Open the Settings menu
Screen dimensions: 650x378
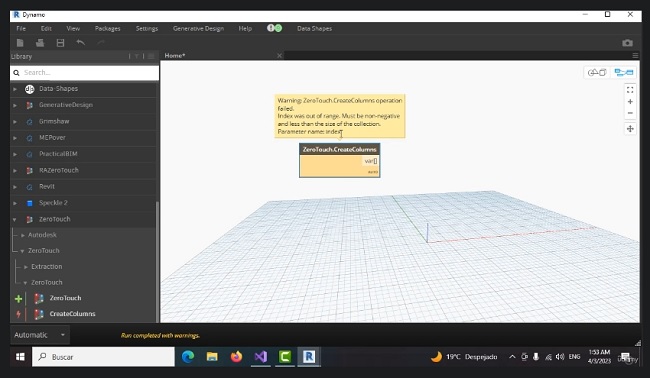[x=147, y=28]
